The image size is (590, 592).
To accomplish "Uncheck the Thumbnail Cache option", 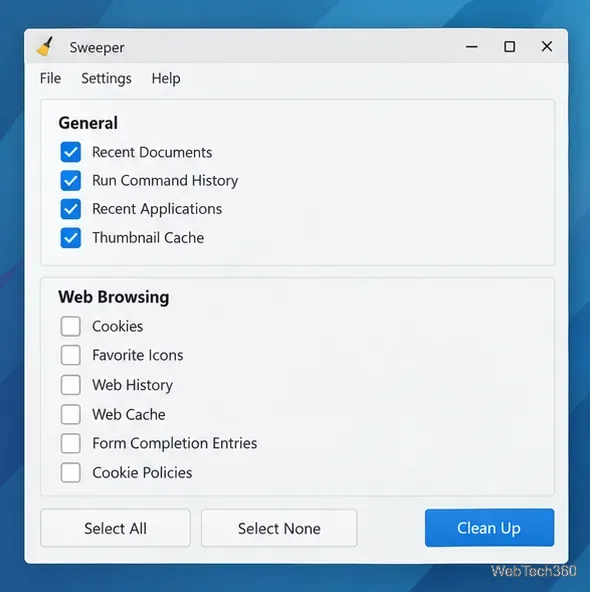I will click(x=71, y=238).
